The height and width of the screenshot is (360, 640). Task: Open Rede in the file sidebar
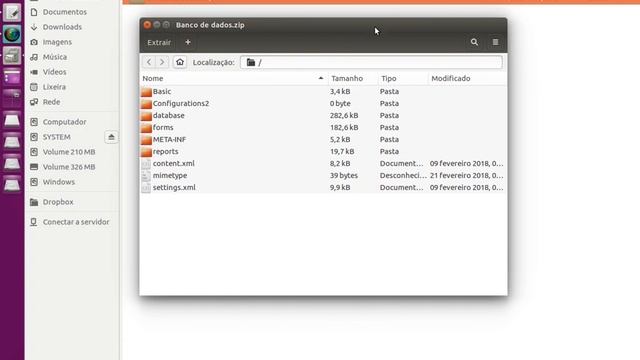pyautogui.click(x=51, y=102)
